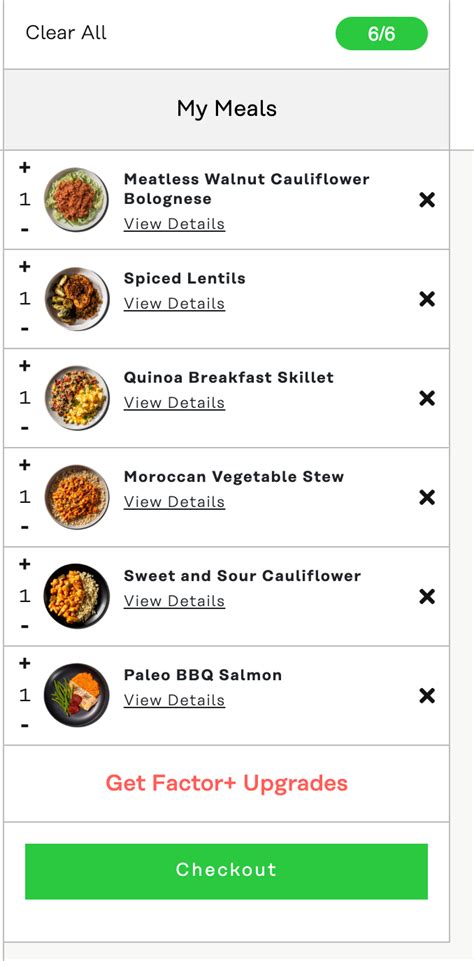Click the Quinoa Breakfast Skillet thumbnail
Screen dimensions: 474x961
(x=77, y=398)
